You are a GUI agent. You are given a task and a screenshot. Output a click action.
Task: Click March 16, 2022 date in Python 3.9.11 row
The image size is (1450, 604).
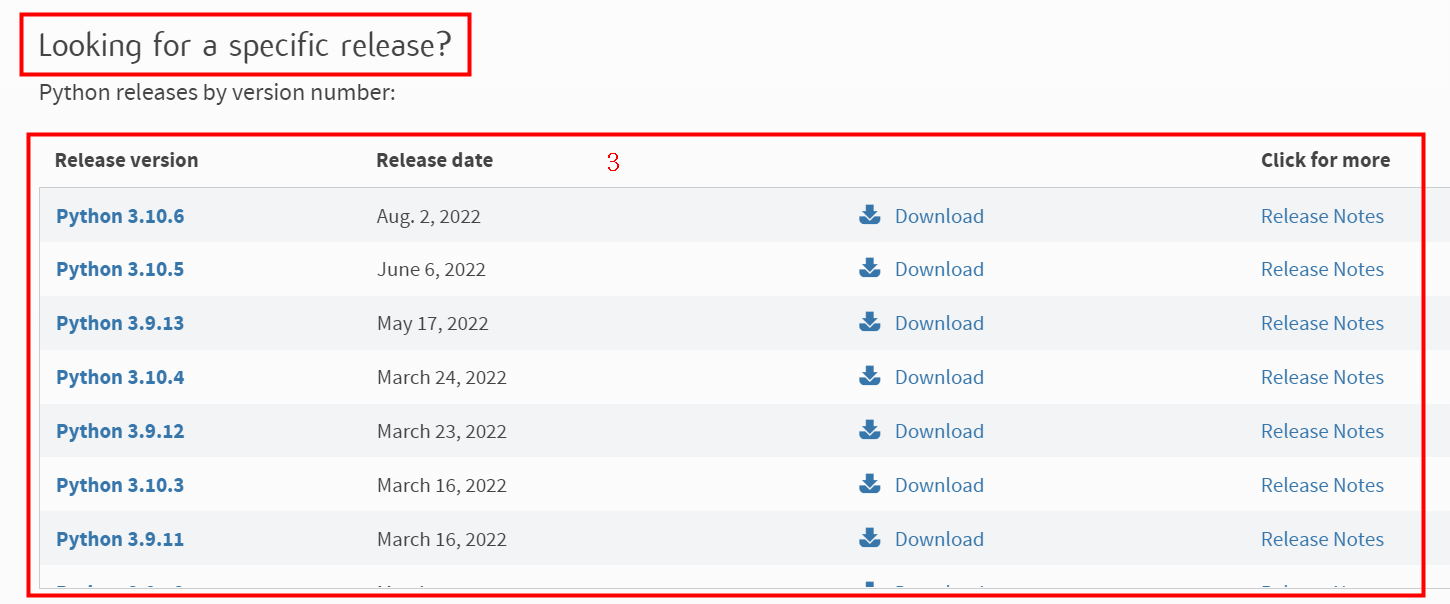pos(442,540)
